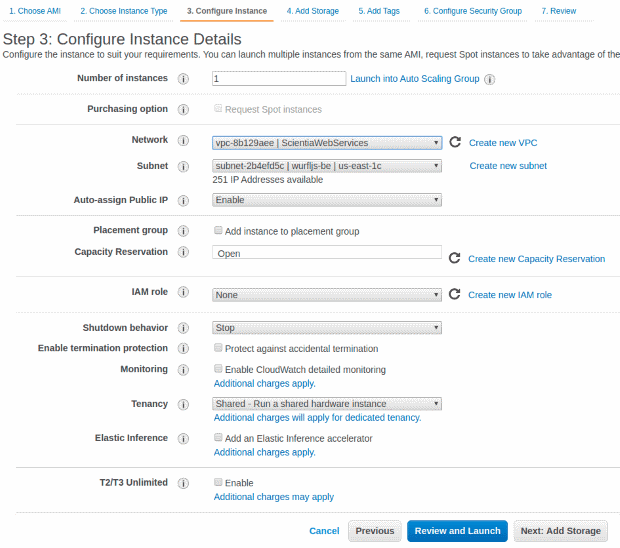Open the Network VPC dropdown

327,143
